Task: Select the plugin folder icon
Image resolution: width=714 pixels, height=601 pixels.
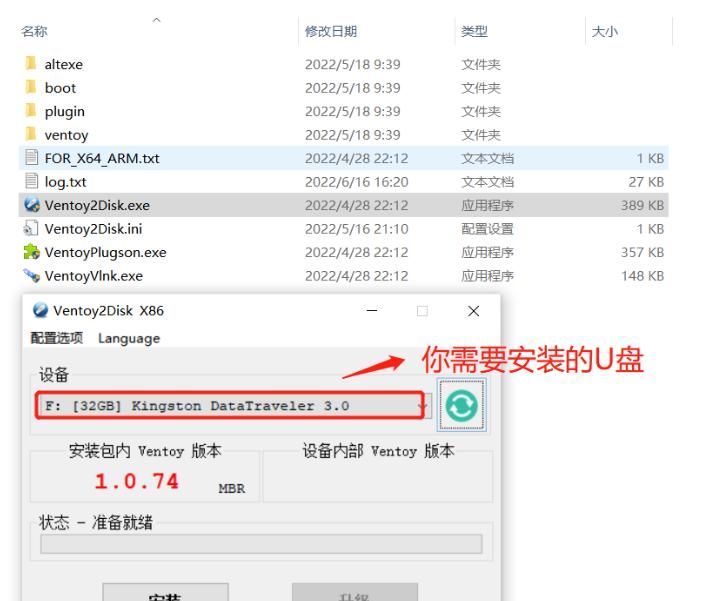Action: click(31, 110)
